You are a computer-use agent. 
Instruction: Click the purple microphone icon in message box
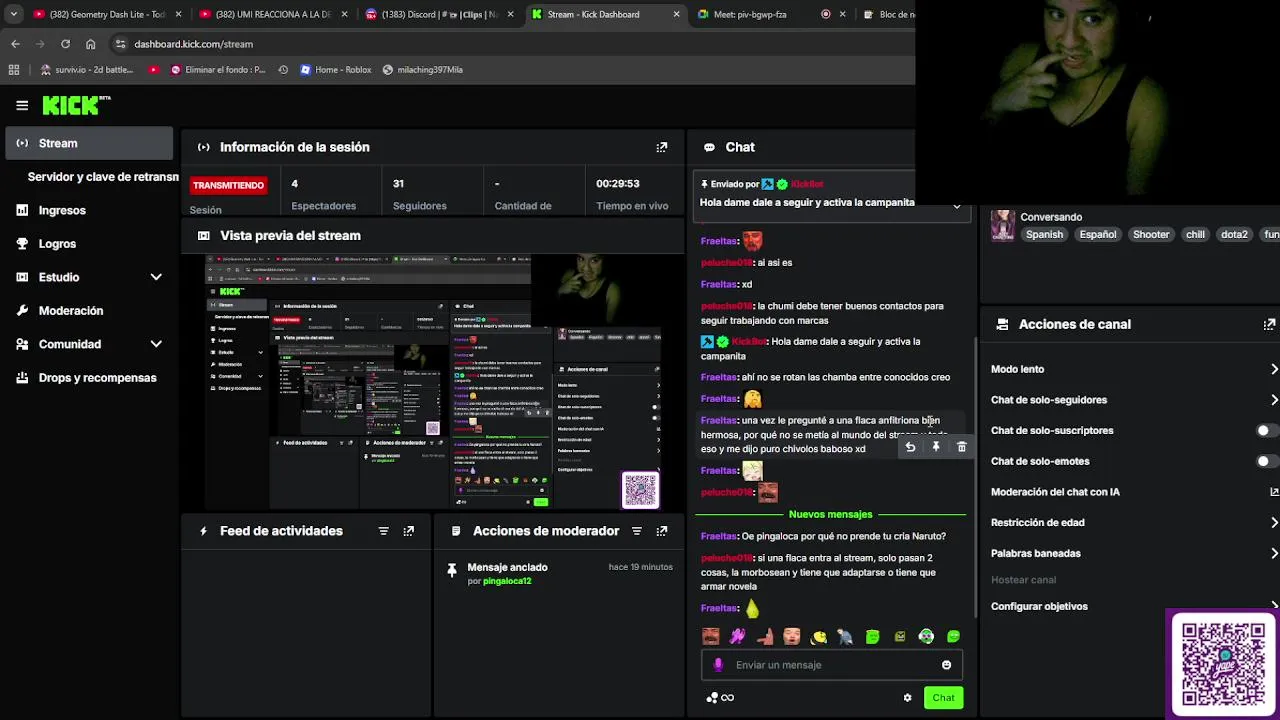[x=718, y=665]
